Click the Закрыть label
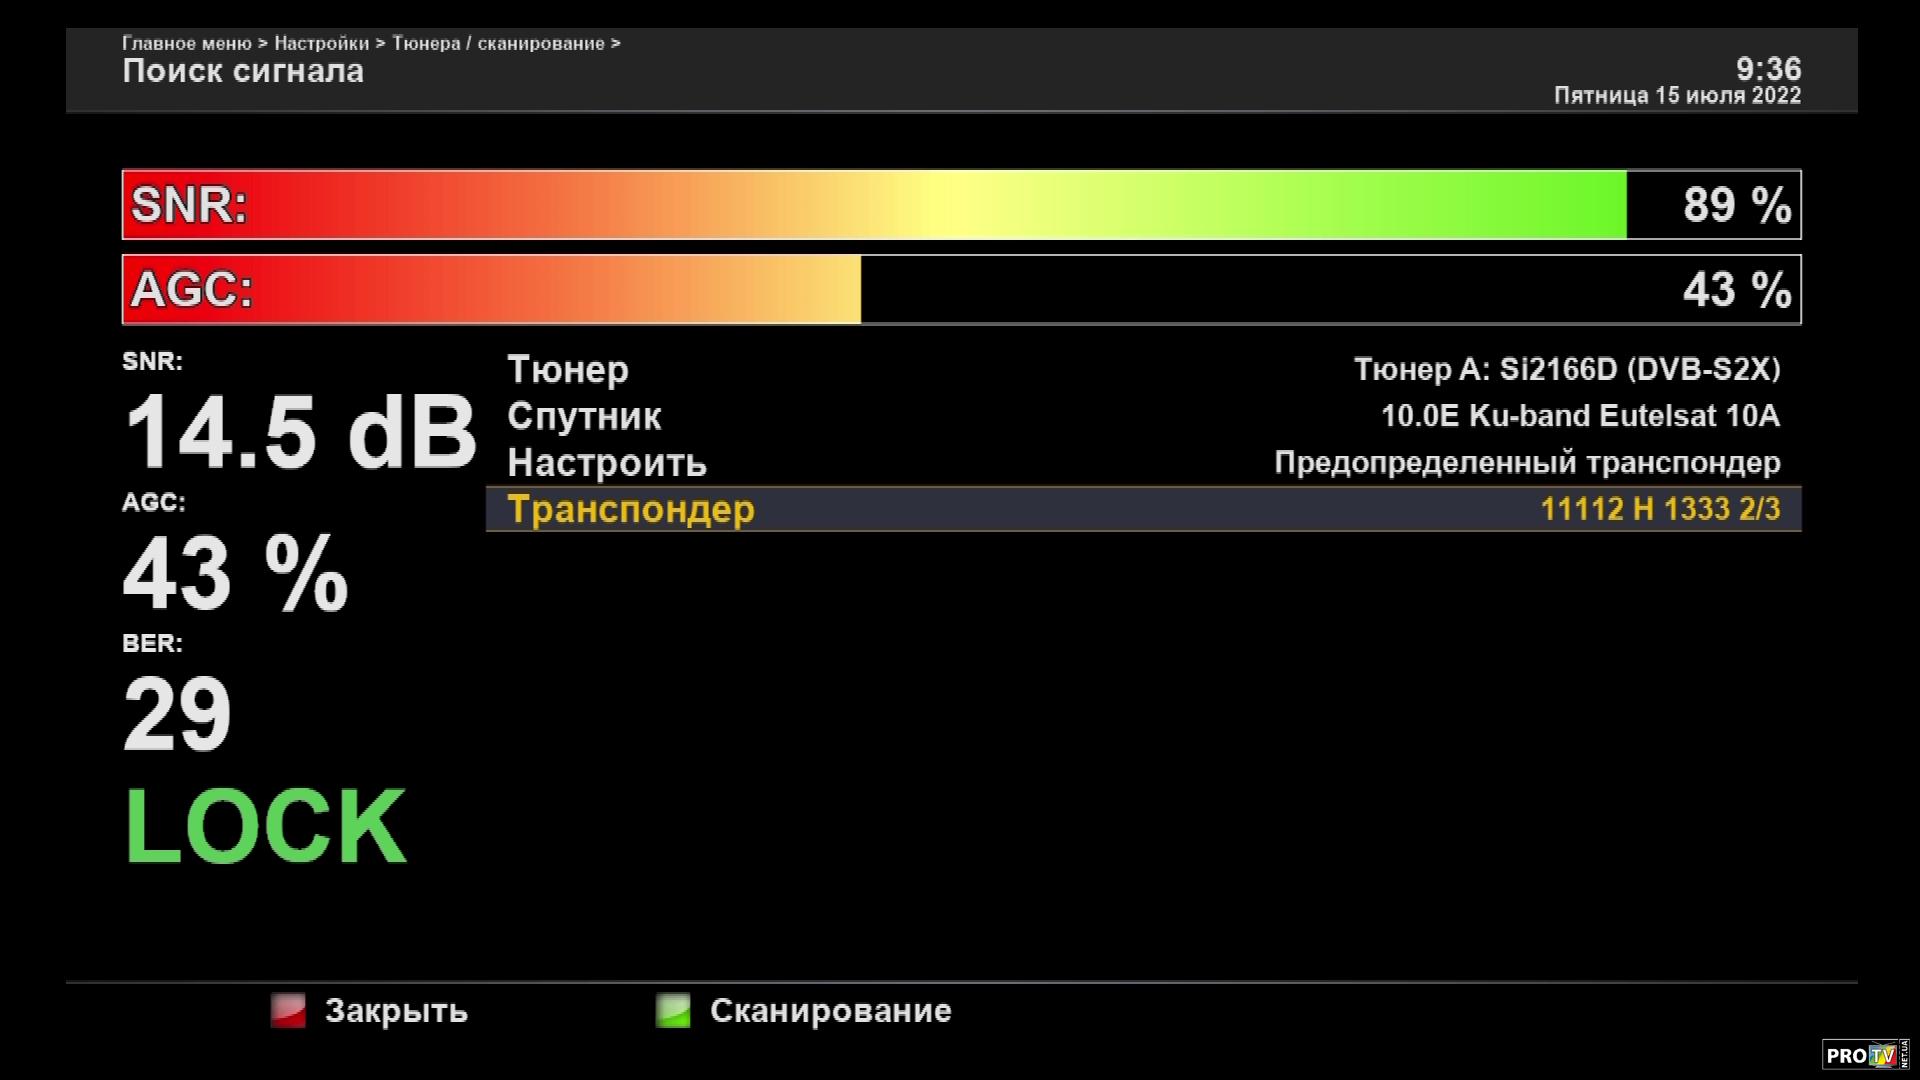 tap(396, 1011)
